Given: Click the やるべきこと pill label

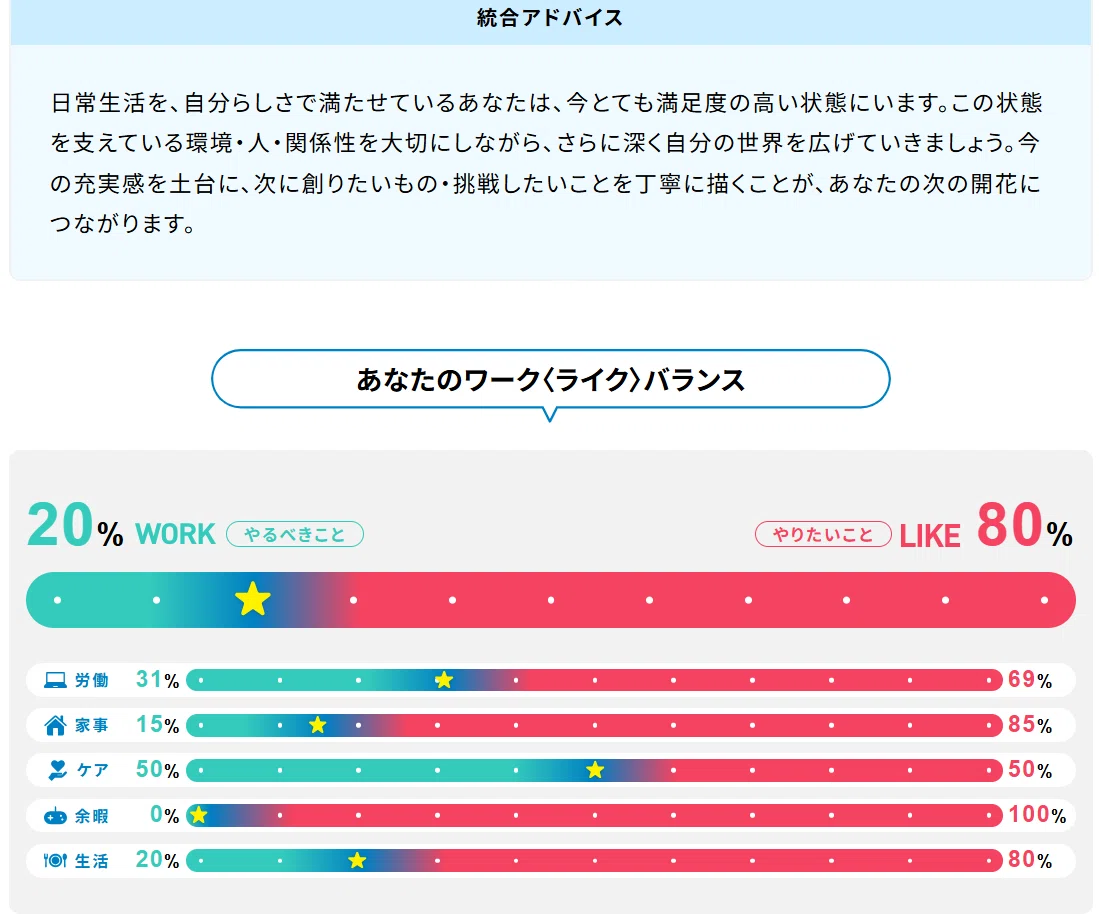Looking at the screenshot, I should [294, 534].
